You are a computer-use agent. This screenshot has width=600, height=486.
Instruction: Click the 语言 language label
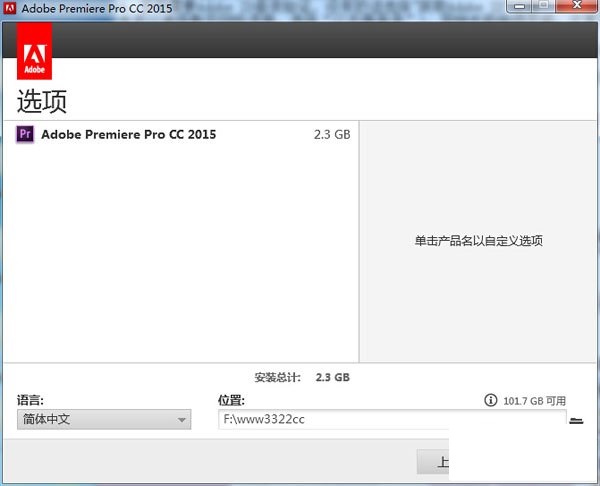click(30, 399)
